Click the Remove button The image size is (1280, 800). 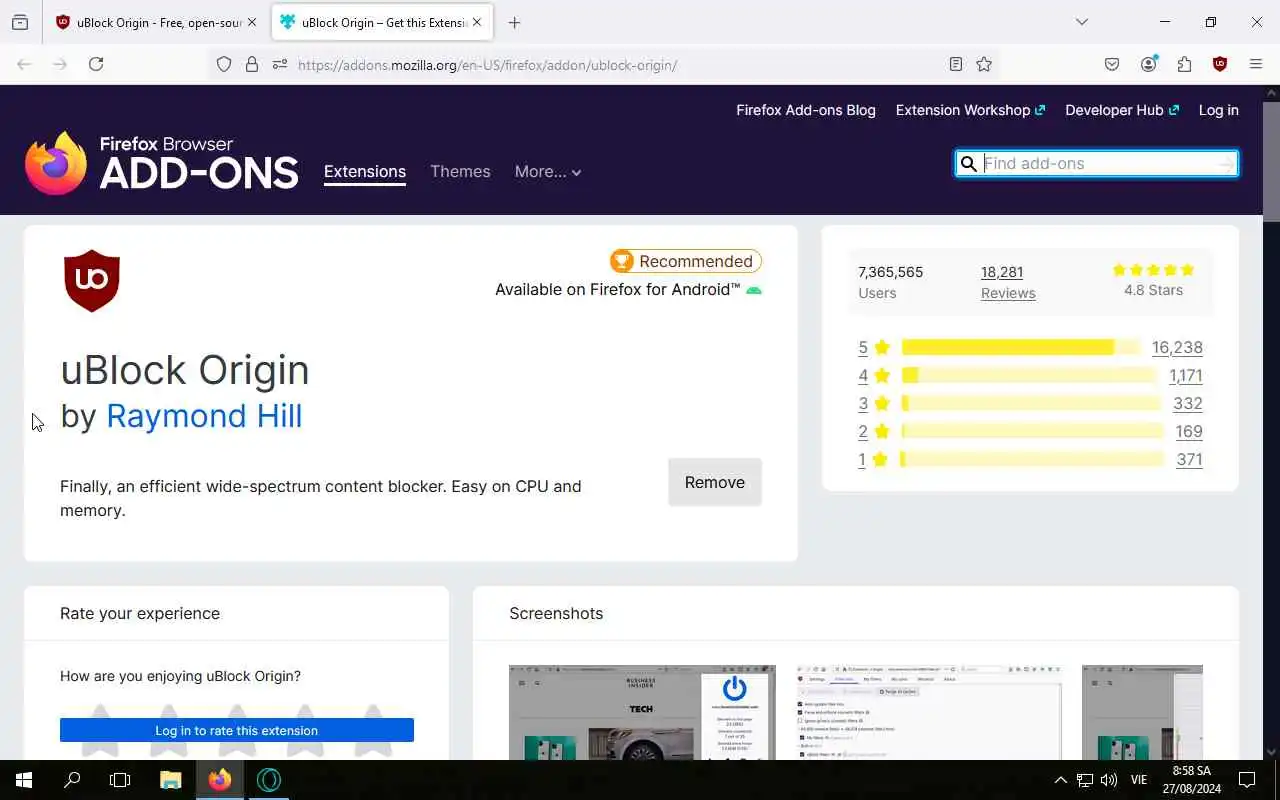[715, 482]
